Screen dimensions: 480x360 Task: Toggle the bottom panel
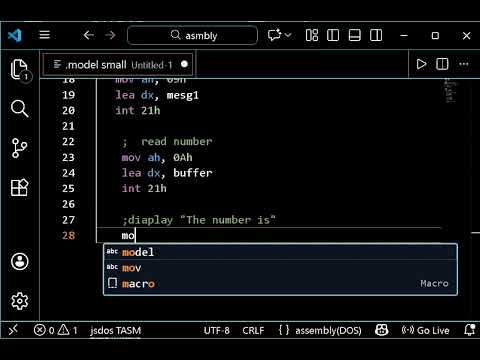click(354, 35)
